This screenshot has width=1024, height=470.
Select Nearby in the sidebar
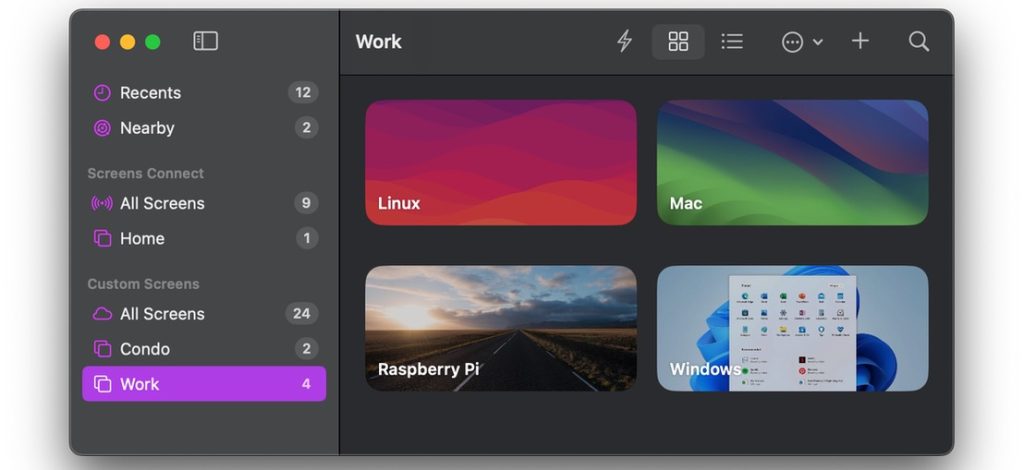[x=147, y=128]
